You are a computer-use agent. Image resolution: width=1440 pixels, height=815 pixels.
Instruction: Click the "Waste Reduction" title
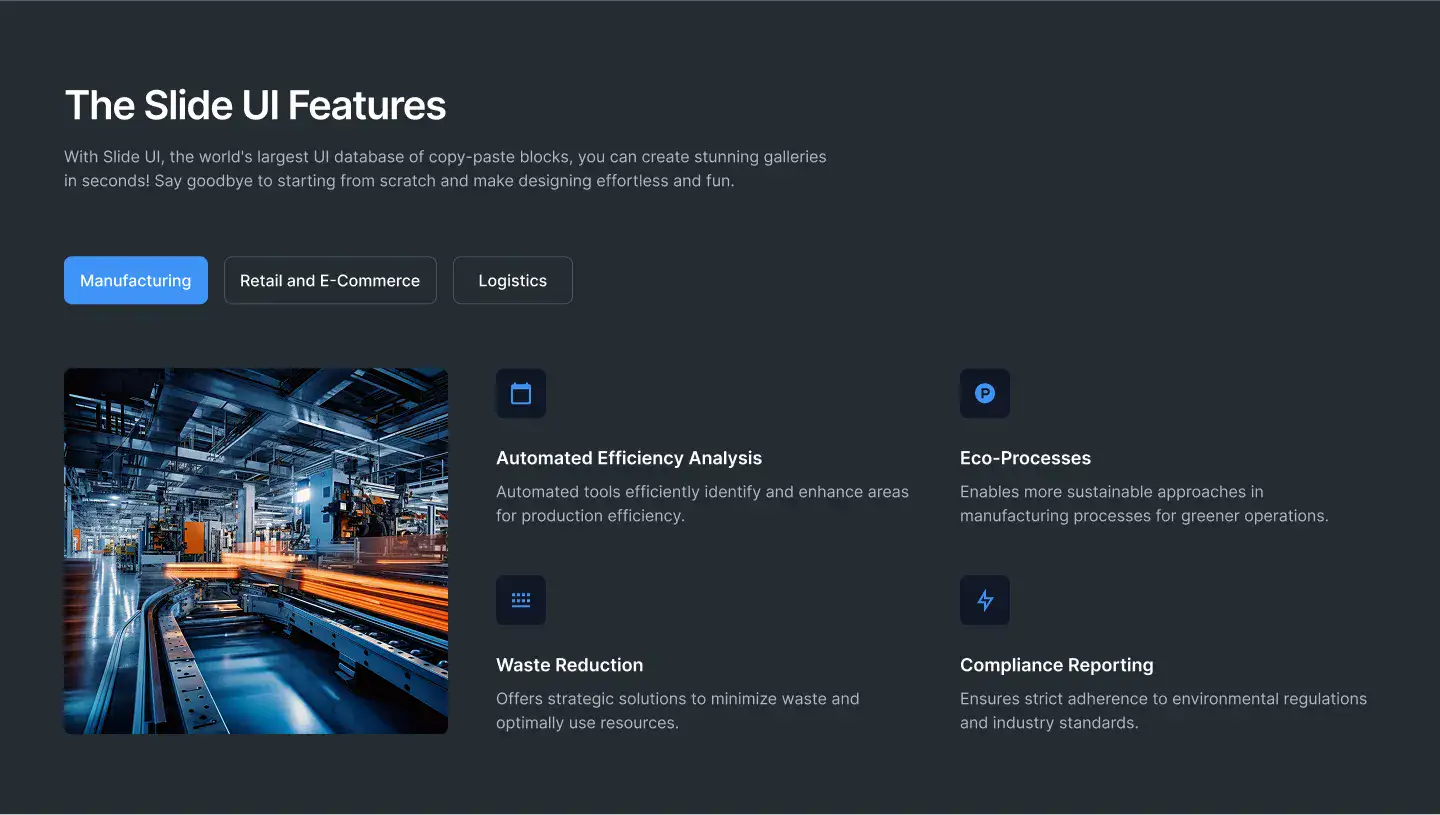tap(570, 665)
